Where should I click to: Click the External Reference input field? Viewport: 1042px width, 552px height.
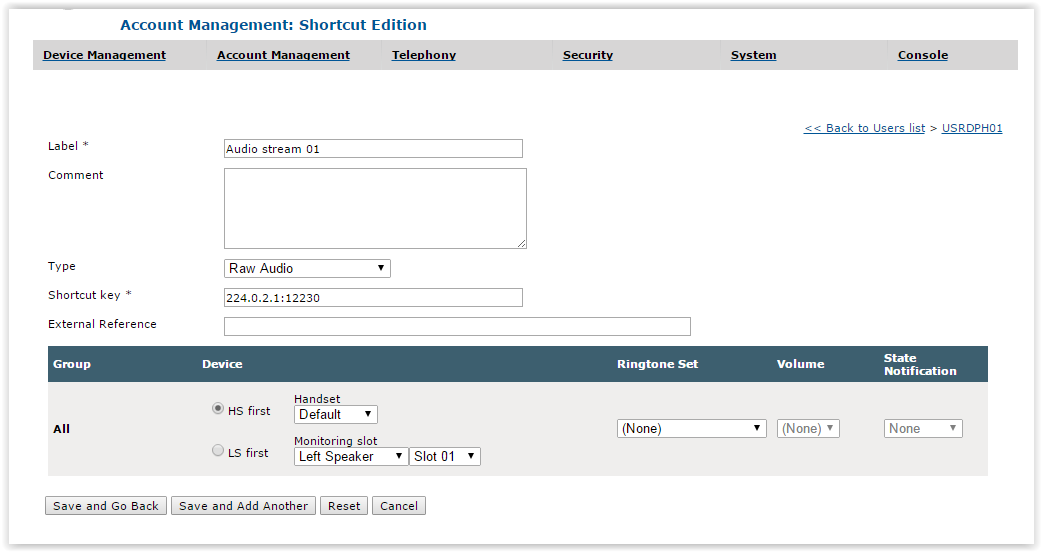(457, 327)
